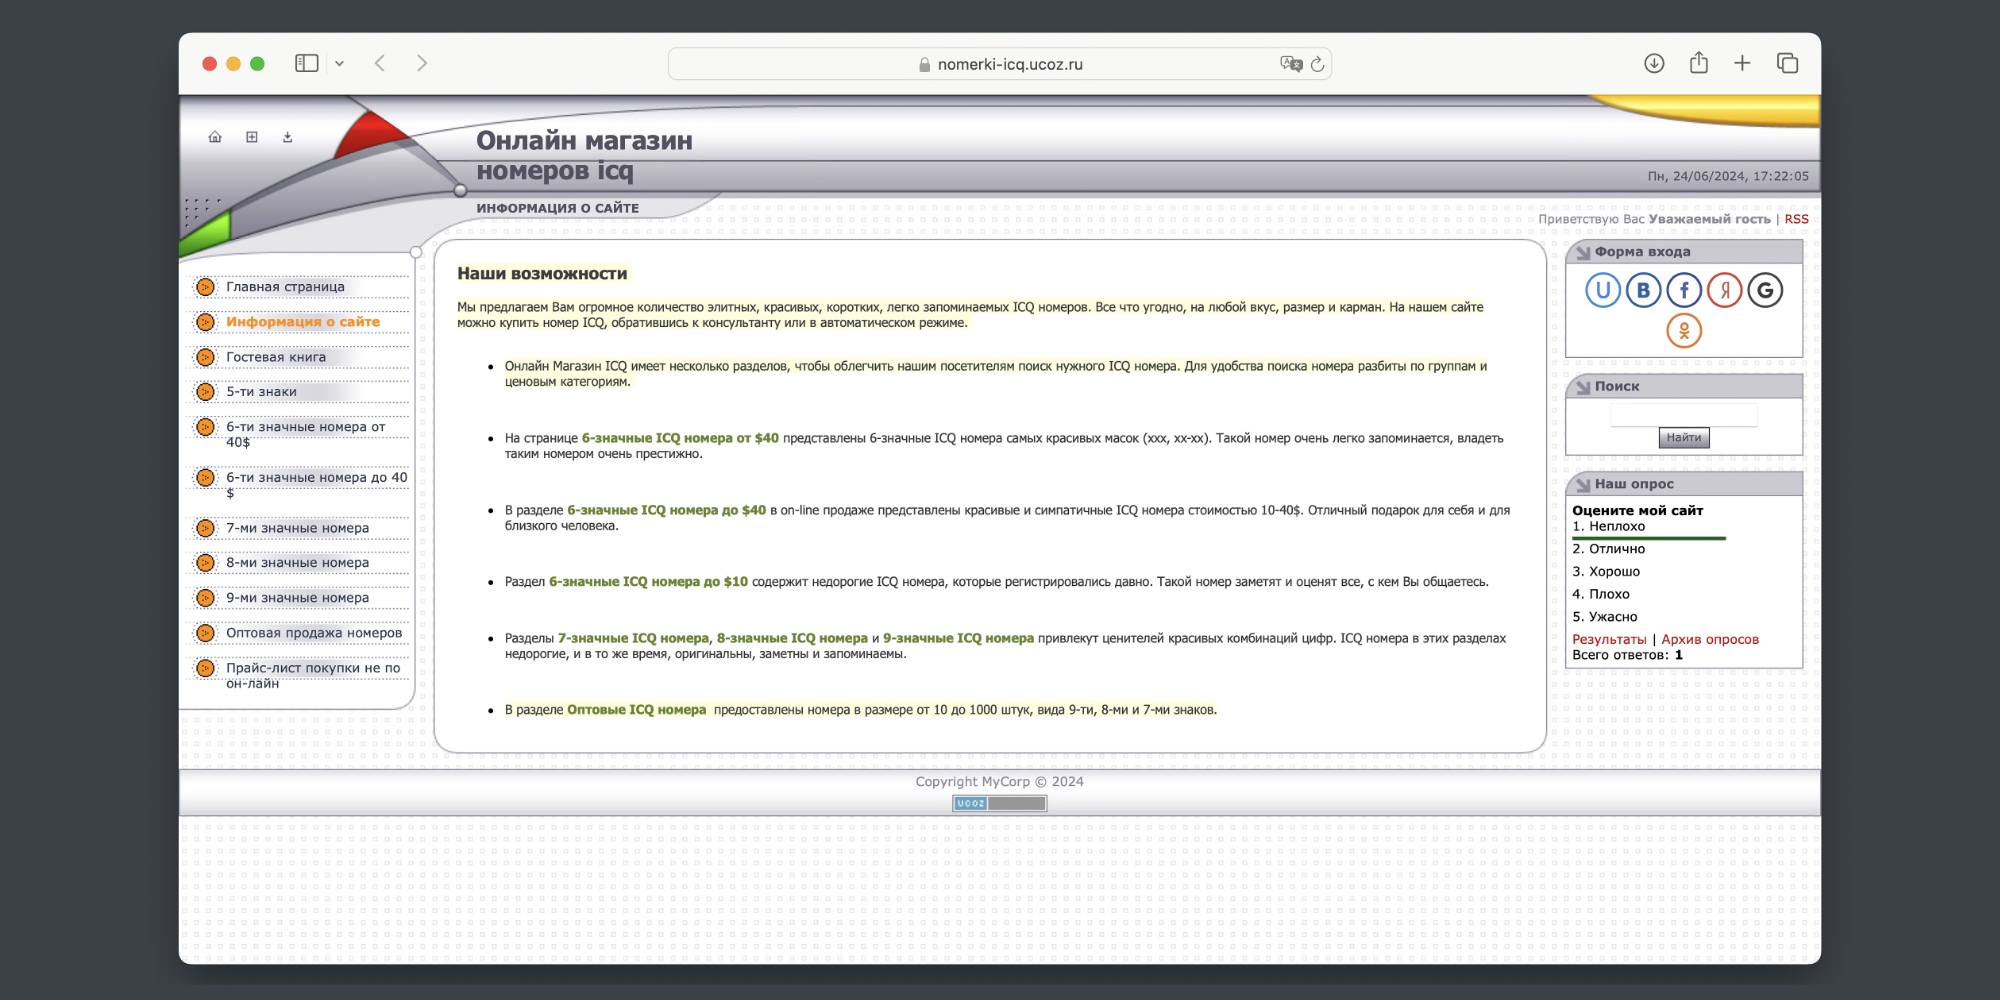The image size is (2000, 1000).
Task: Click the uCoz badge in footer
Action: (x=999, y=803)
